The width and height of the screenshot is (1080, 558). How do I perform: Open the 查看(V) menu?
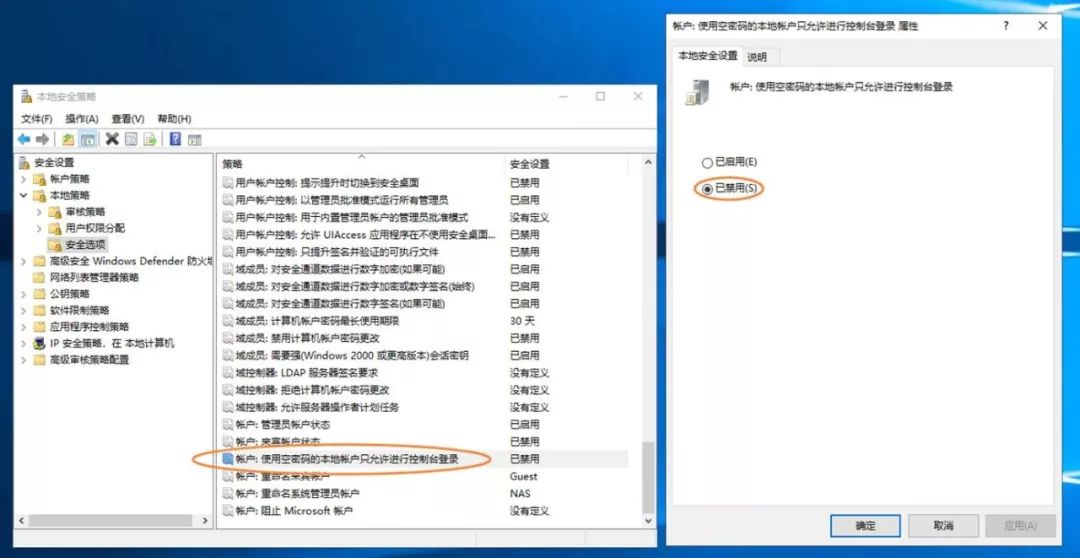[x=128, y=119]
